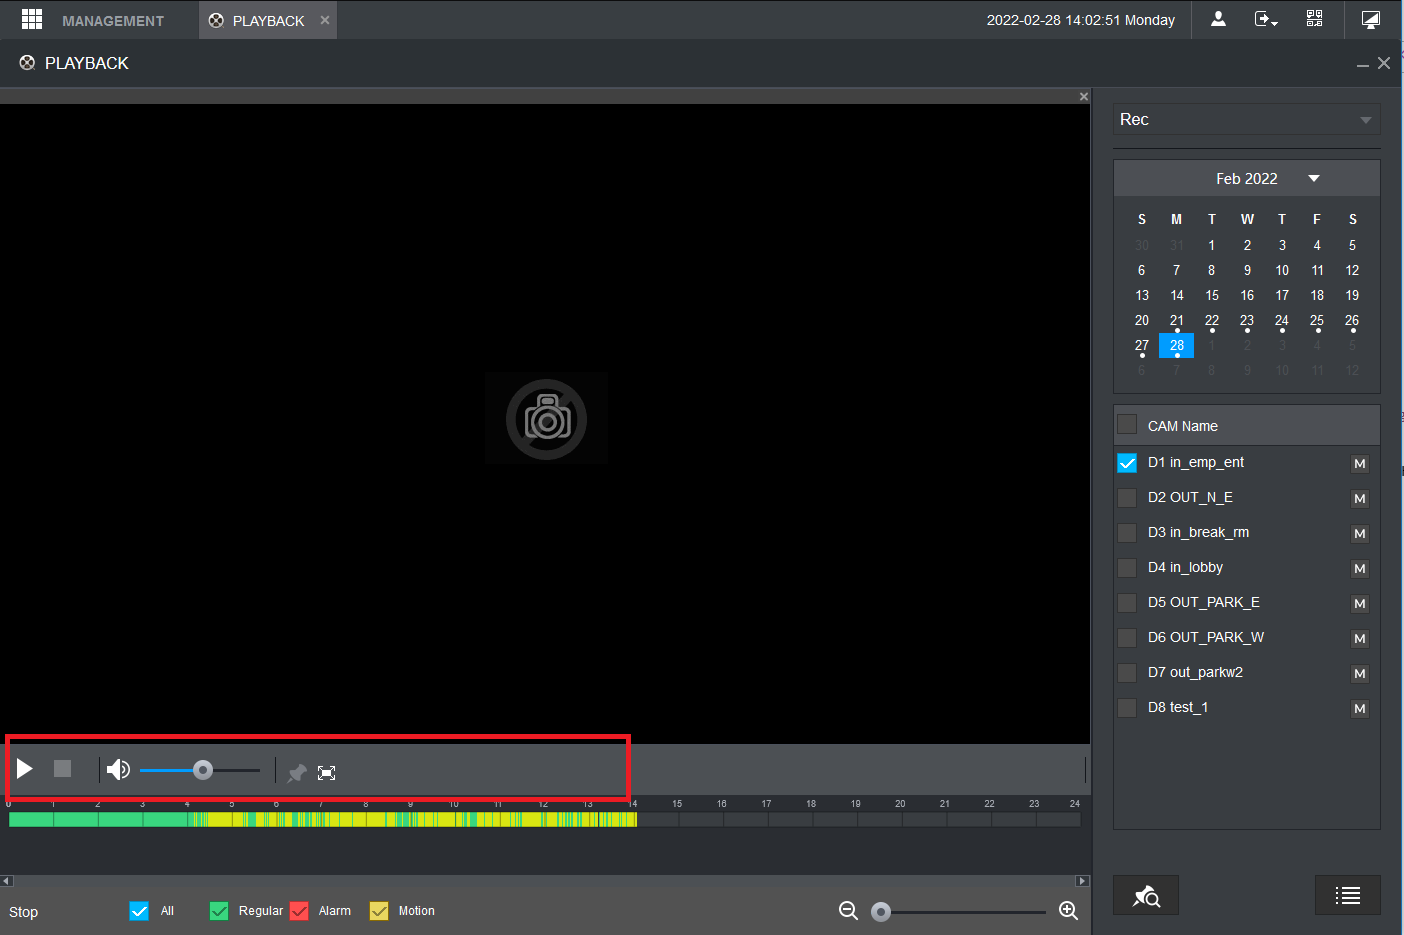Close the video pane with small X
The image size is (1404, 935).
coord(1083,96)
